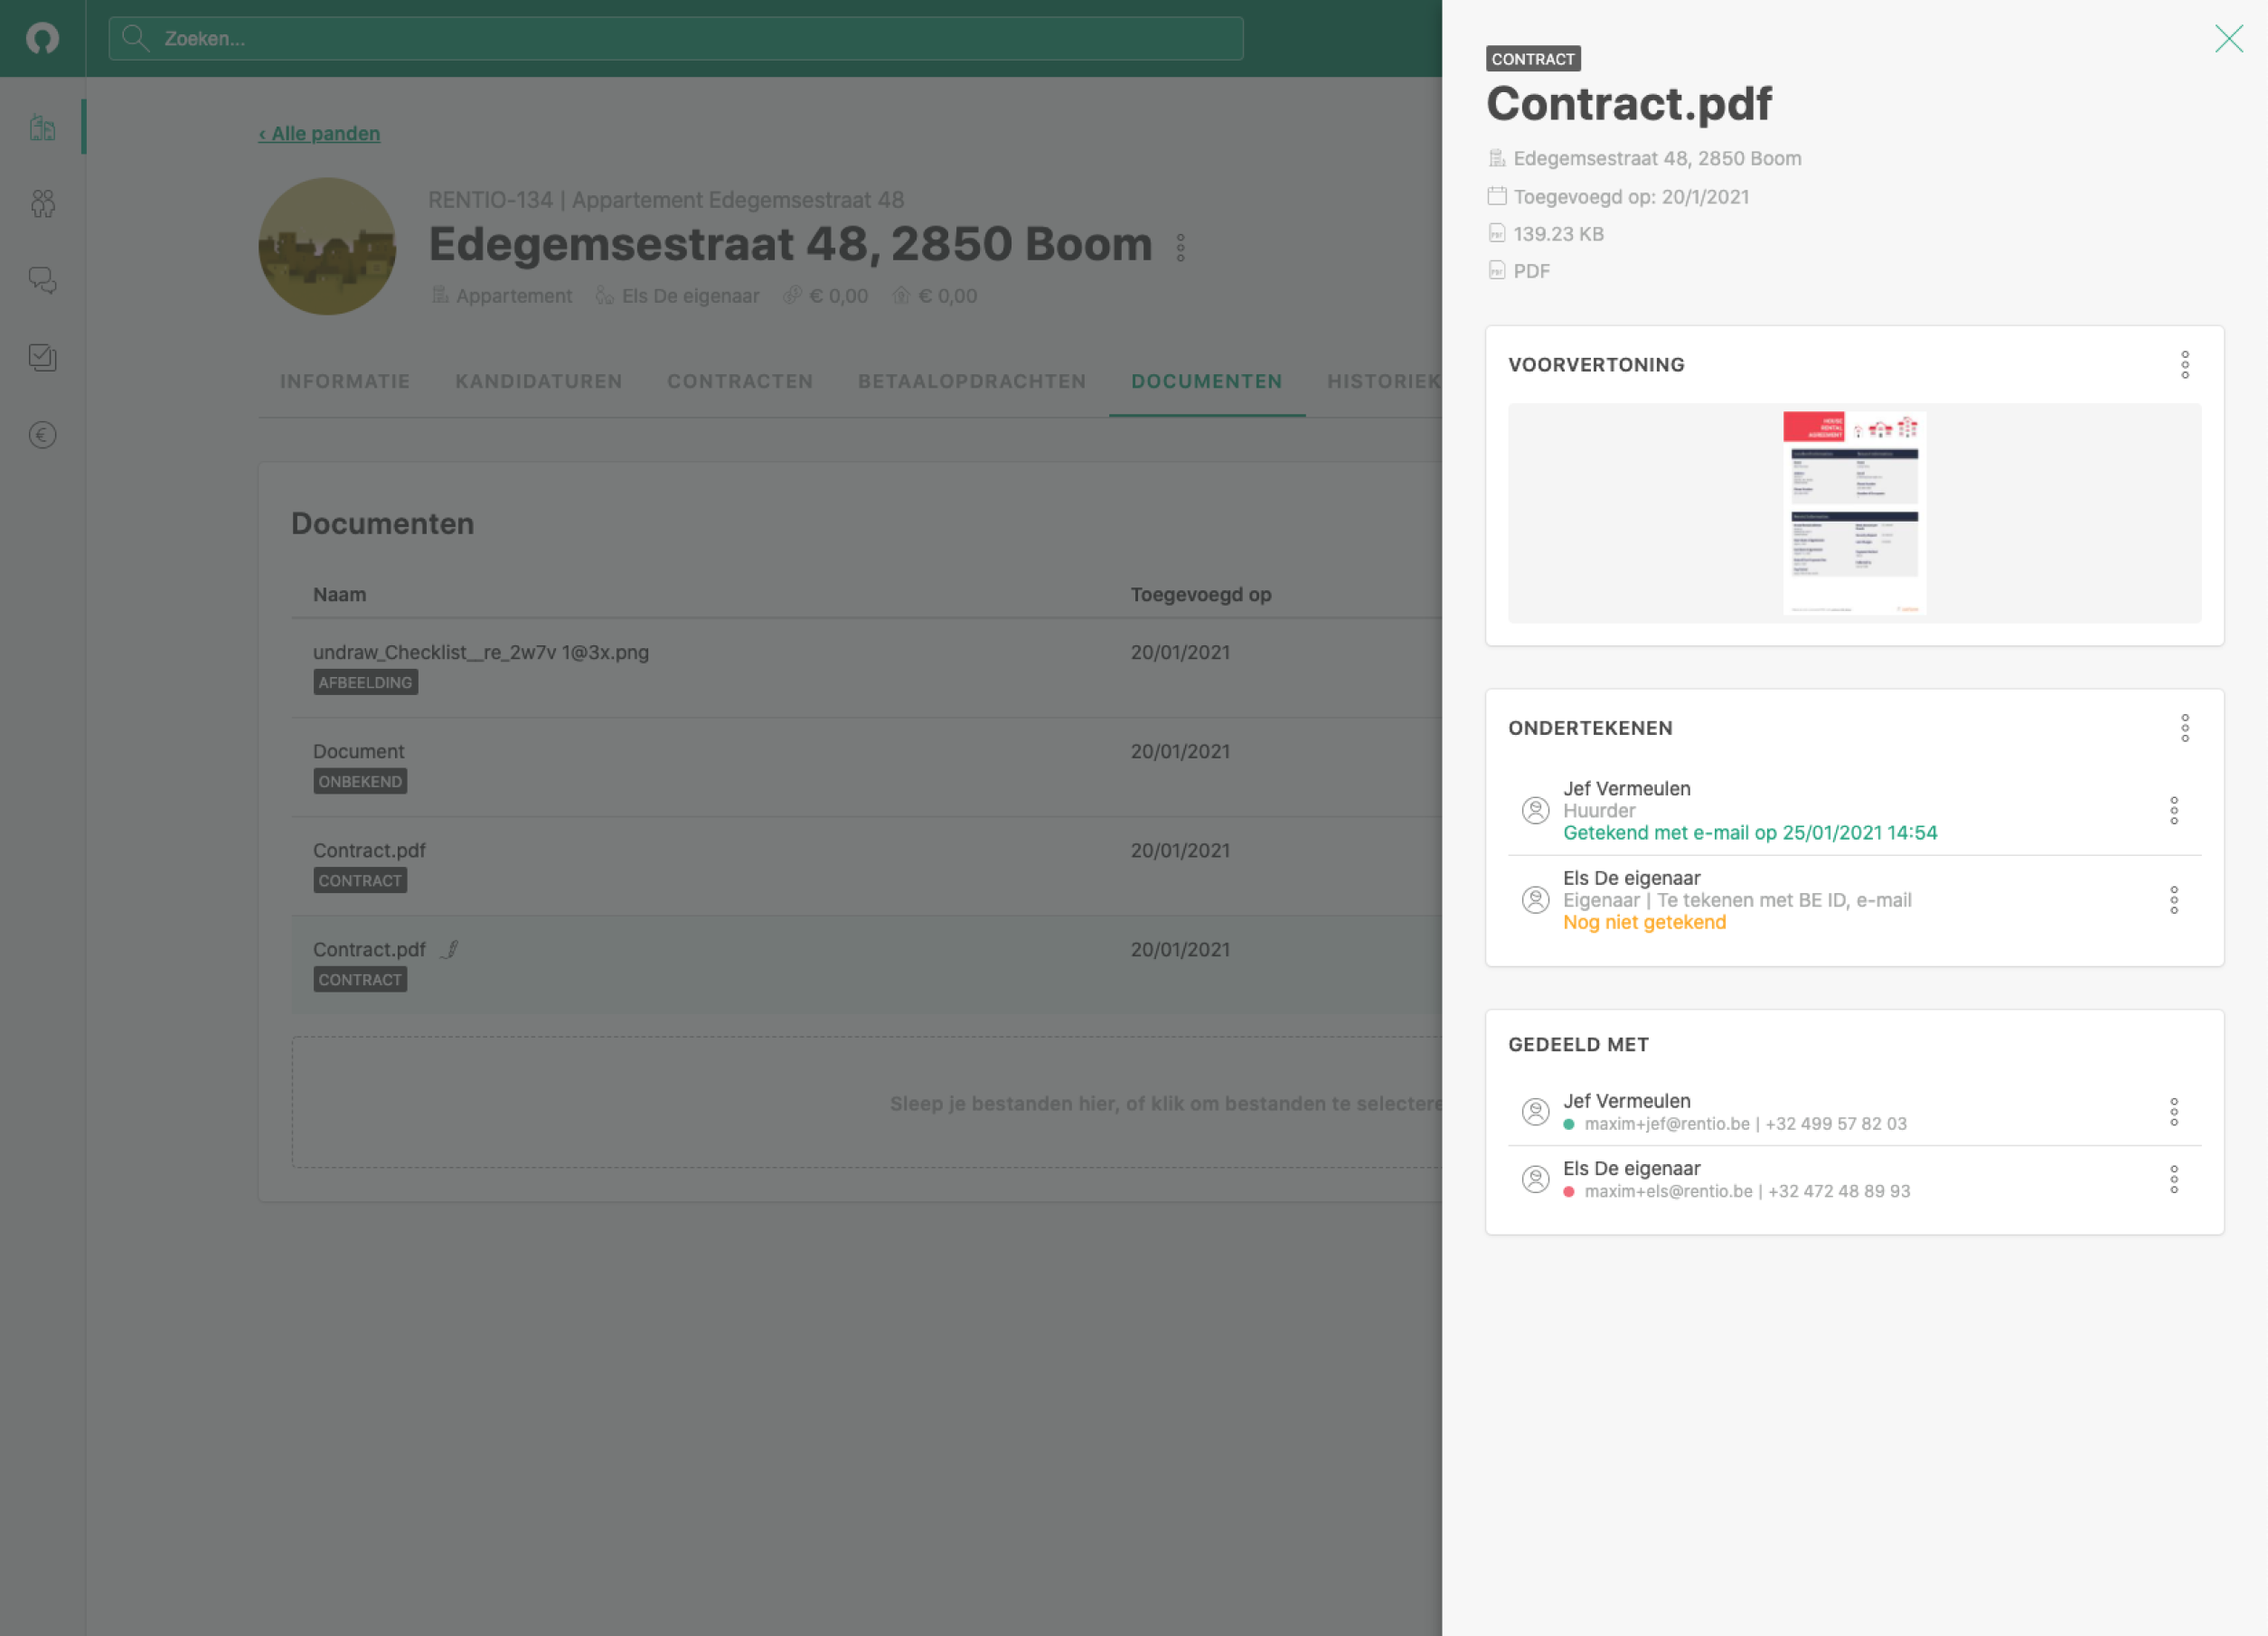Switch to the Contracten tab
The height and width of the screenshot is (1636, 2268).
coord(739,381)
